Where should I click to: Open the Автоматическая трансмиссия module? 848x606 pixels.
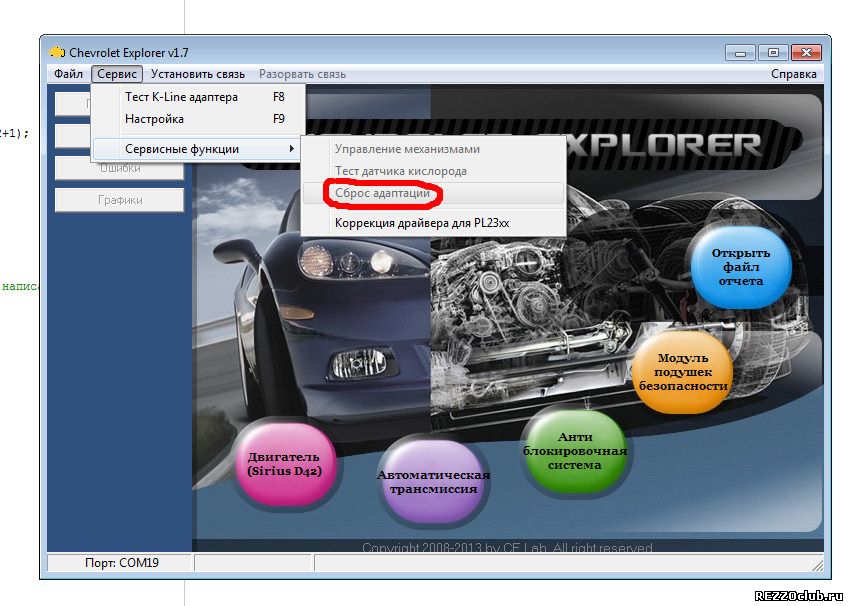pyautogui.click(x=433, y=482)
